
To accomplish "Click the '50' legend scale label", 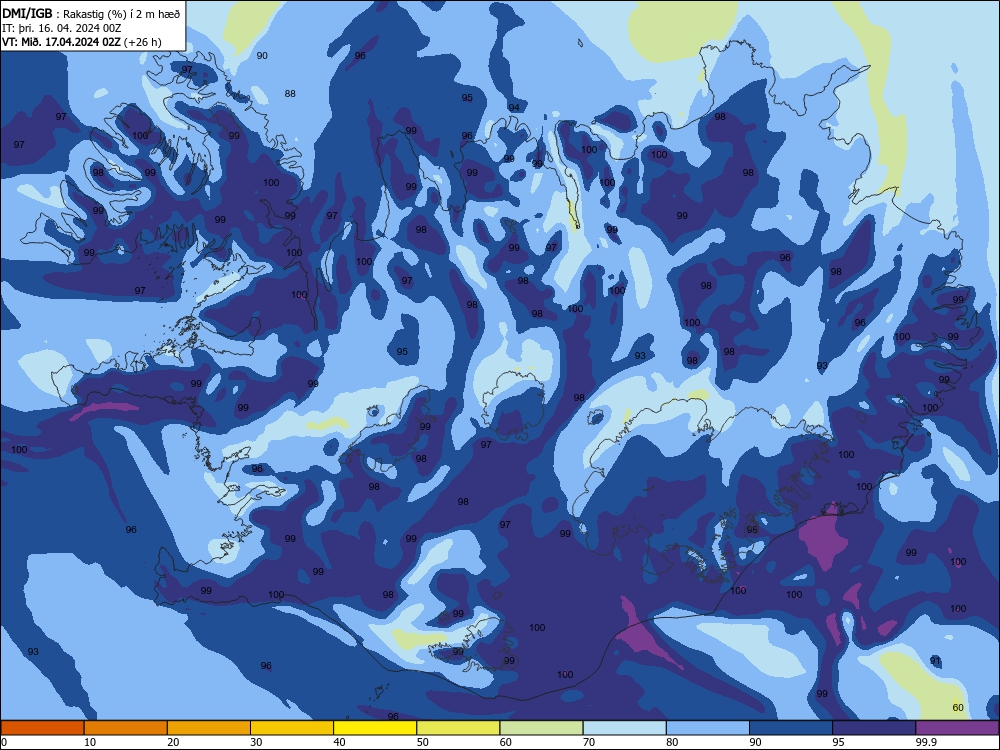I will [423, 742].
